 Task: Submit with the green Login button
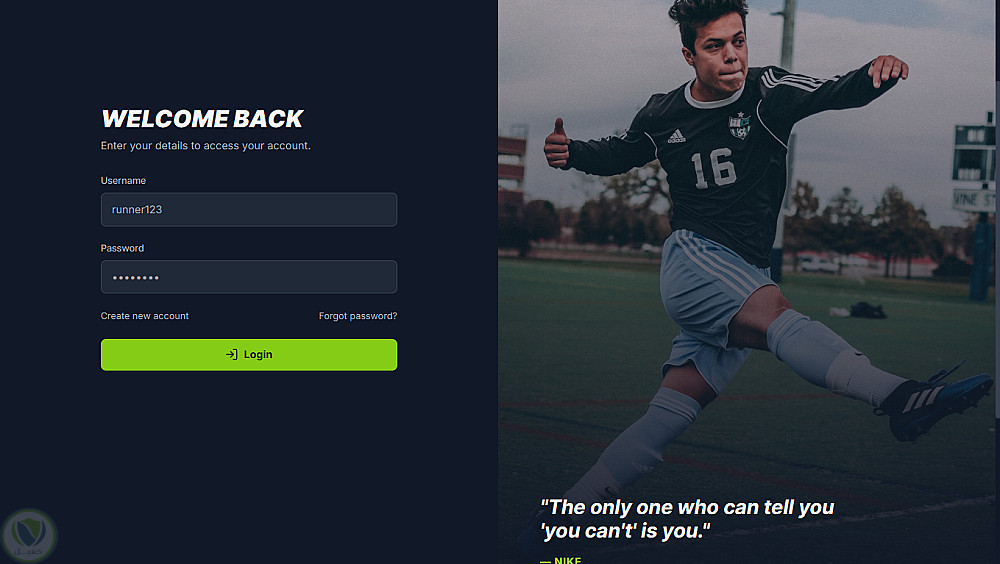(249, 355)
